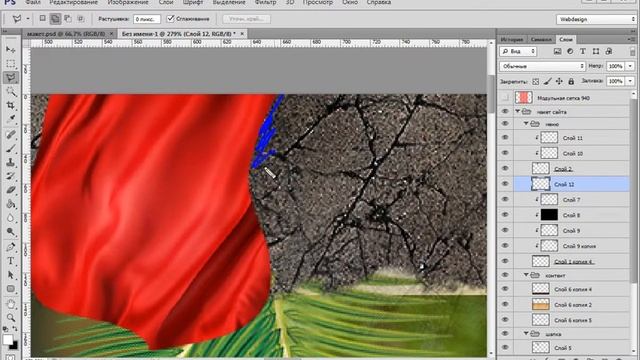Image resolution: width=640 pixels, height=360 pixels.
Task: Click the Intersect with selection icon
Action: 80,18
